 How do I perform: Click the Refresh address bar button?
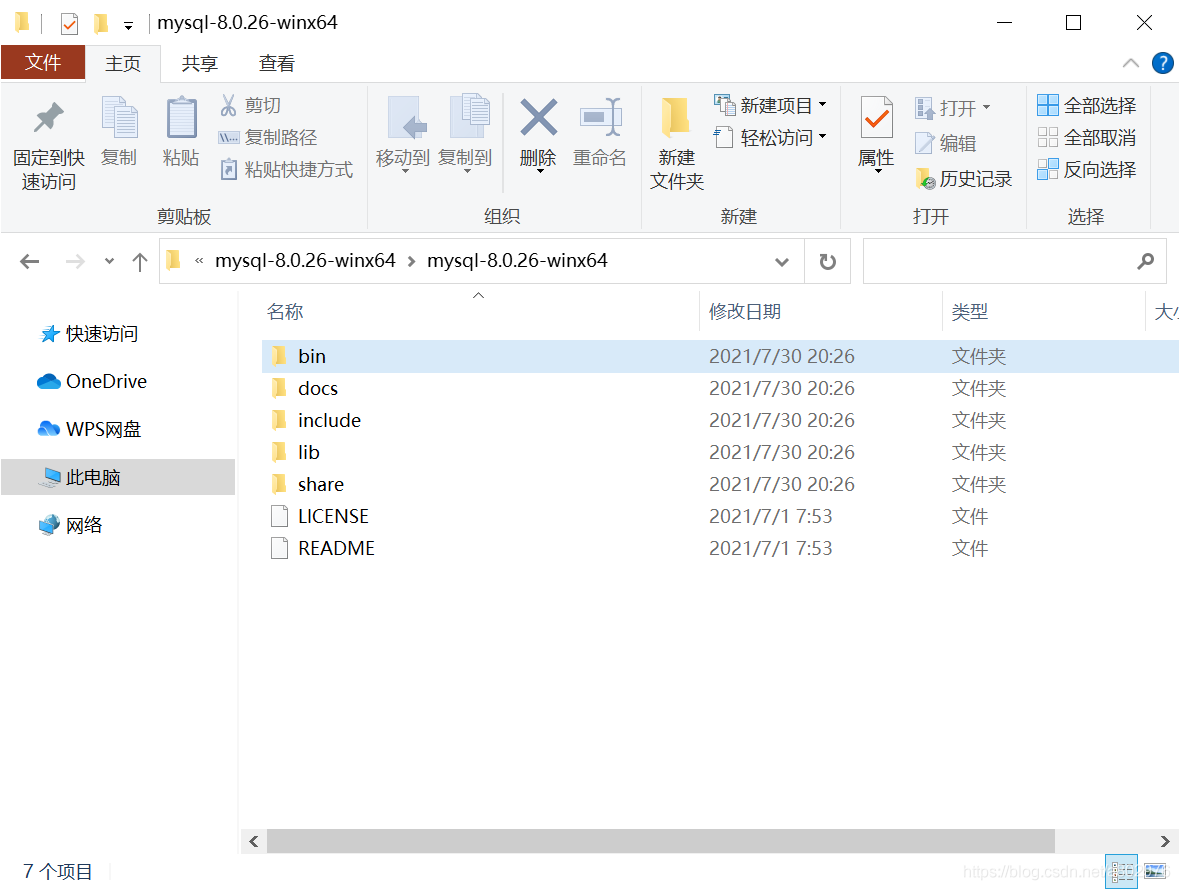pyautogui.click(x=828, y=261)
